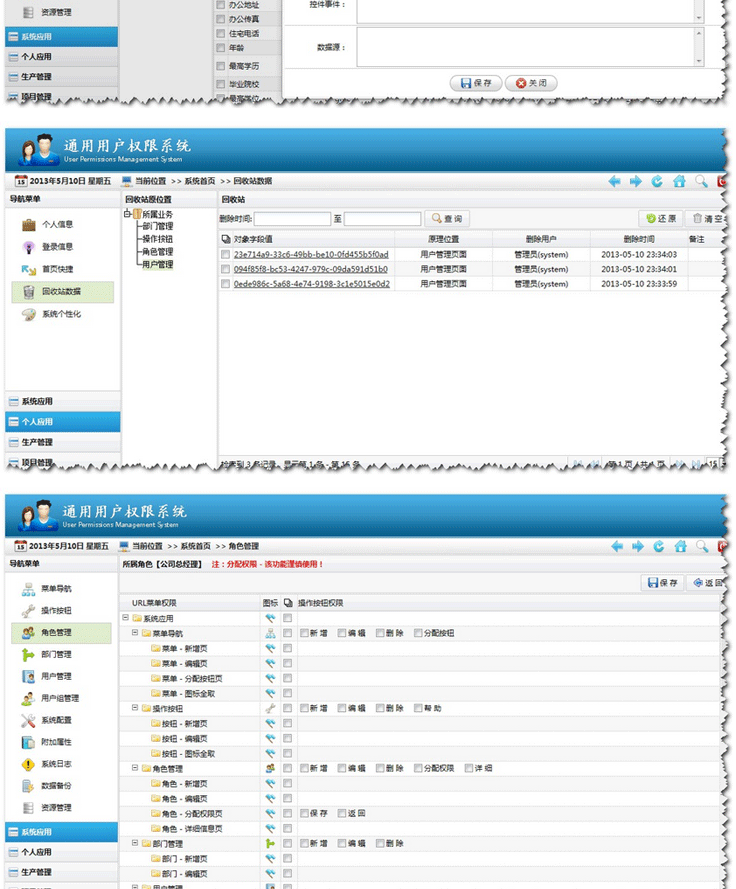
Task: Open 数据备份 icon in the sidebar
Action: pos(28,786)
